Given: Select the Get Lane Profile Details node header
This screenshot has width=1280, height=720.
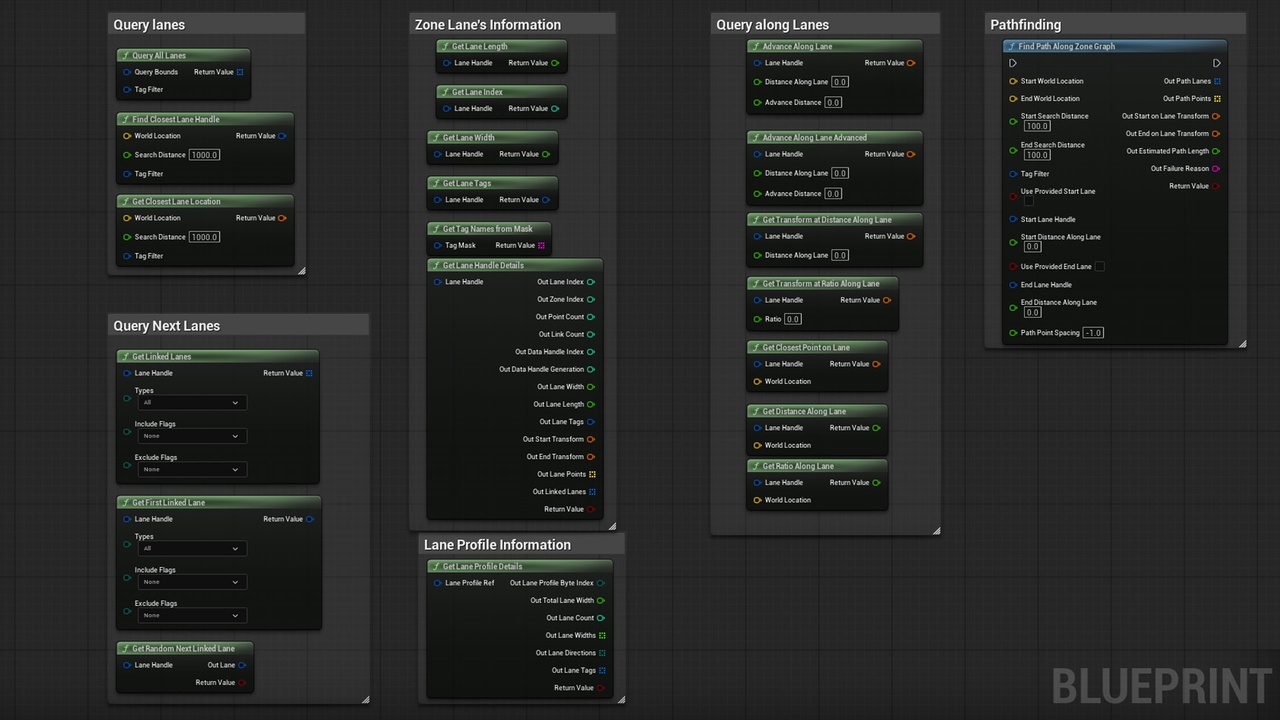Looking at the screenshot, I should (x=520, y=566).
